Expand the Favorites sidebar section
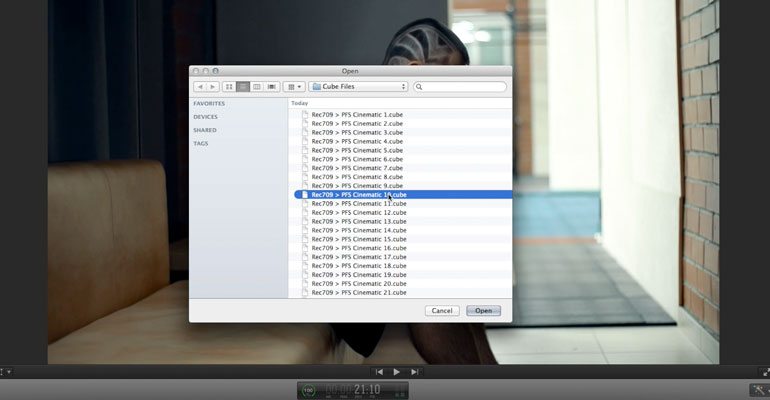Image resolution: width=770 pixels, height=400 pixels. coord(209,104)
